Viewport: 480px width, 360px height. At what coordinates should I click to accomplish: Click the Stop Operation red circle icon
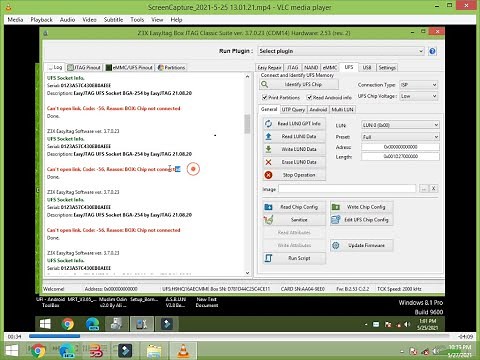coord(268,175)
